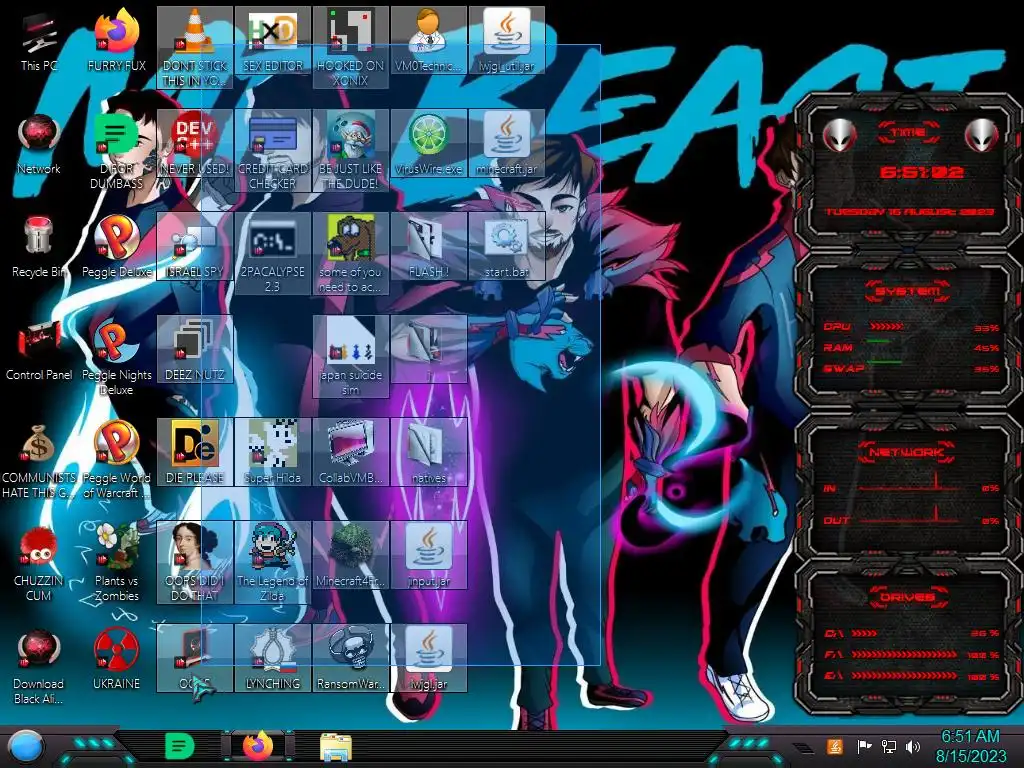The height and width of the screenshot is (768, 1024).
Task: Open the Control Panel shortcut
Action: click(39, 351)
